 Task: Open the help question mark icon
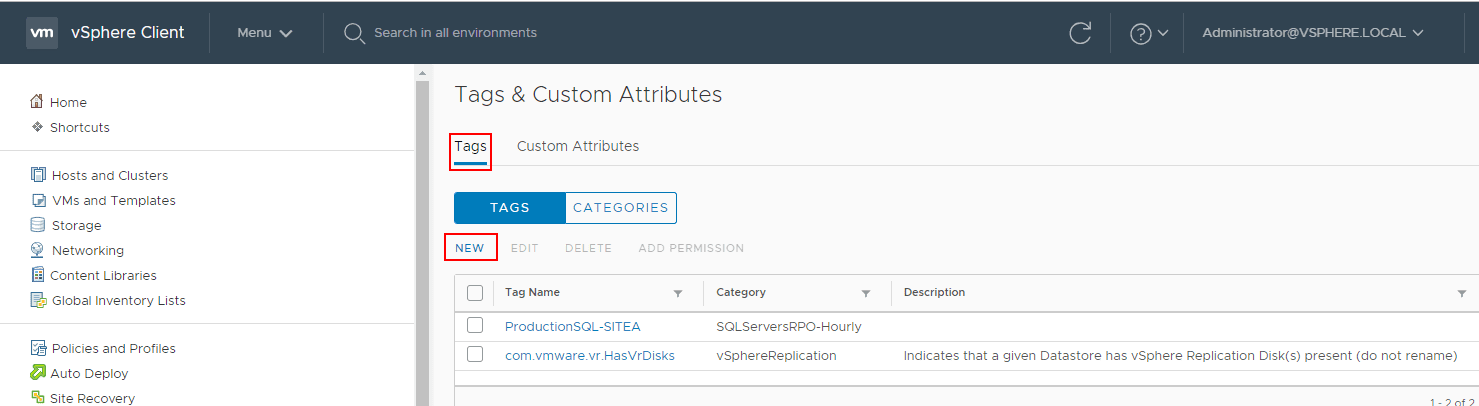[x=1140, y=33]
